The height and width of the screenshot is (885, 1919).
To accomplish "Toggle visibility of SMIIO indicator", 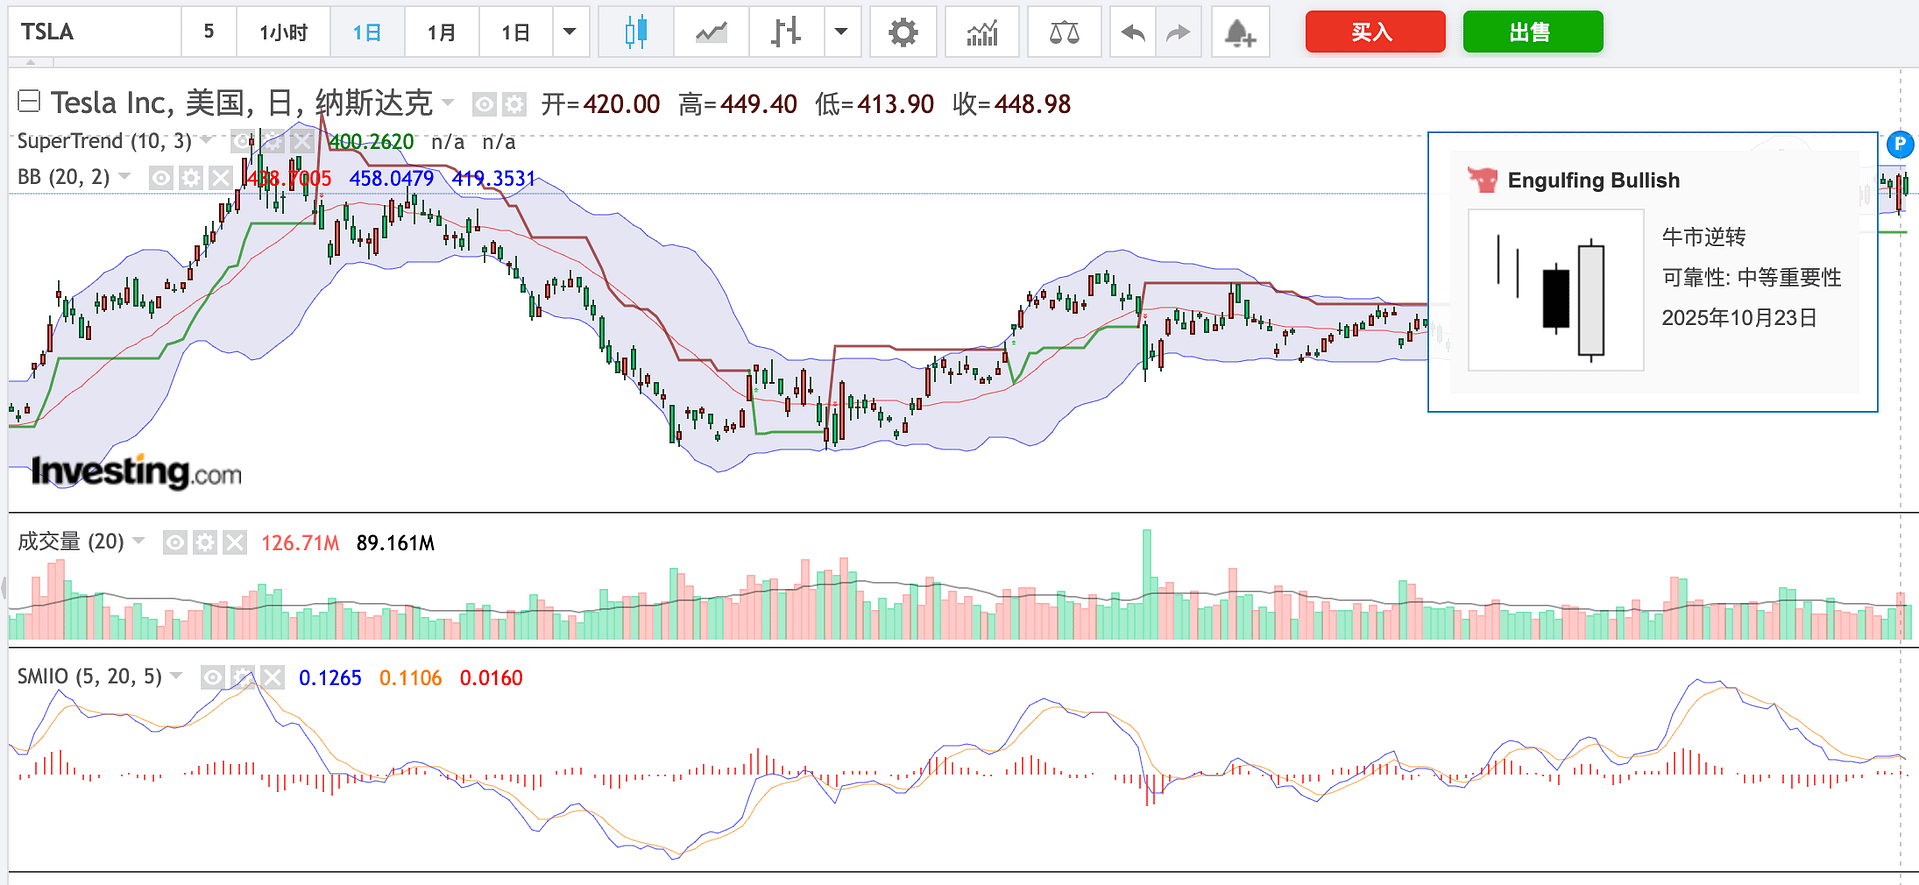I will tap(212, 678).
